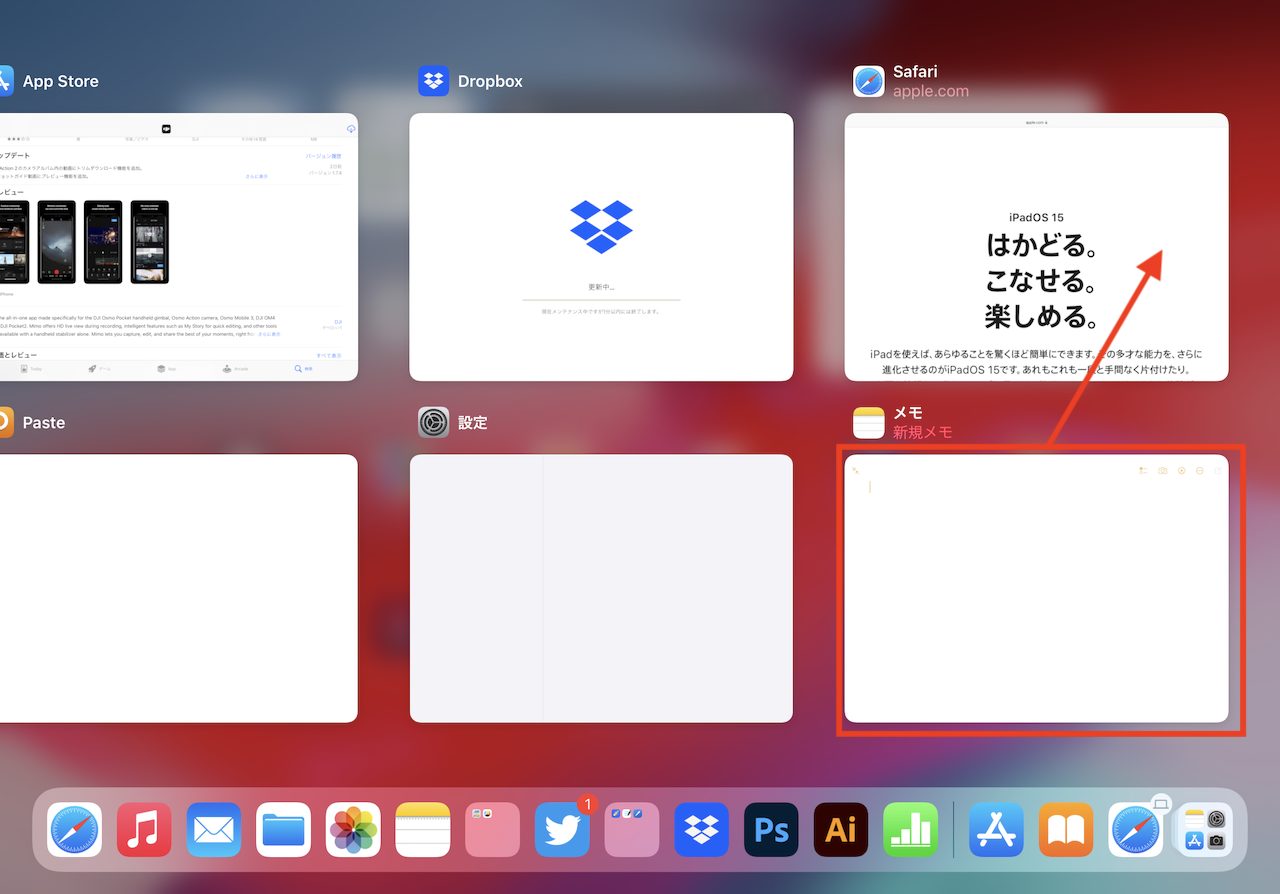
Task: Tap the Dropbox icon above its card
Action: click(433, 81)
